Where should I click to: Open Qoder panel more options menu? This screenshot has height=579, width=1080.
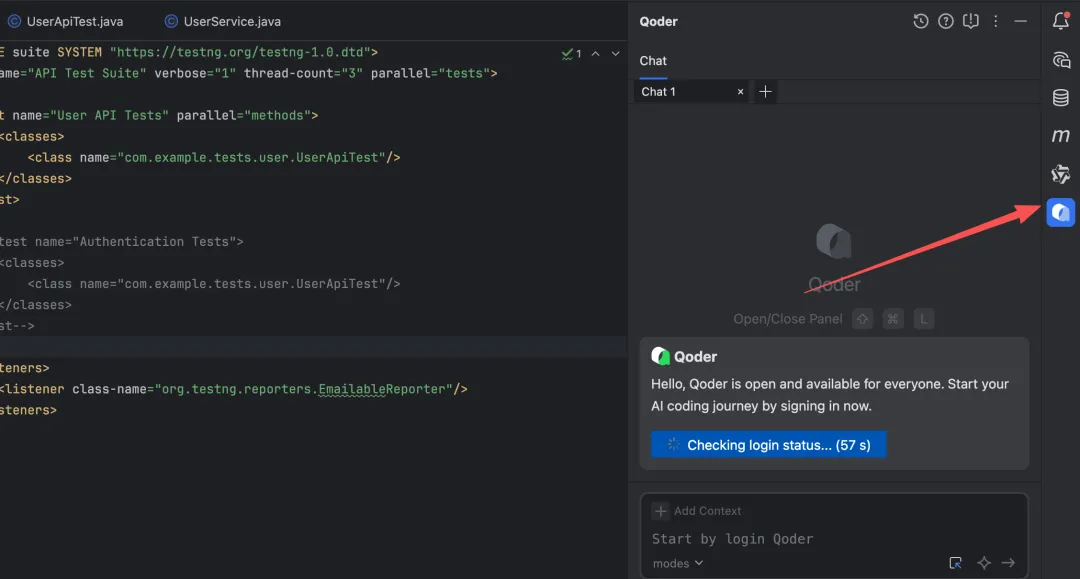pos(995,21)
